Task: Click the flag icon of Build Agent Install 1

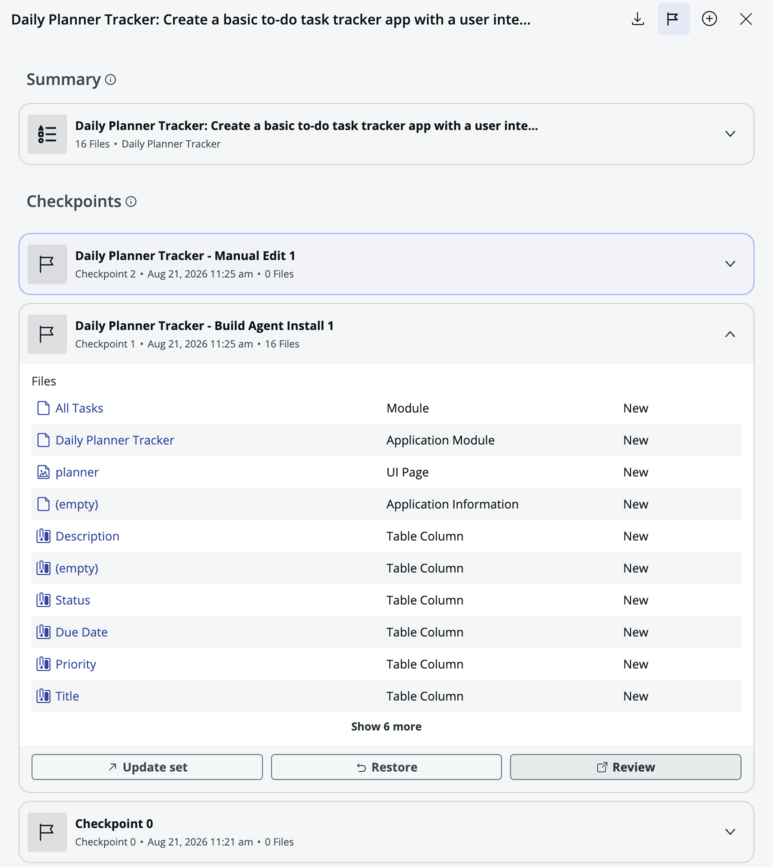Action: [x=47, y=334]
